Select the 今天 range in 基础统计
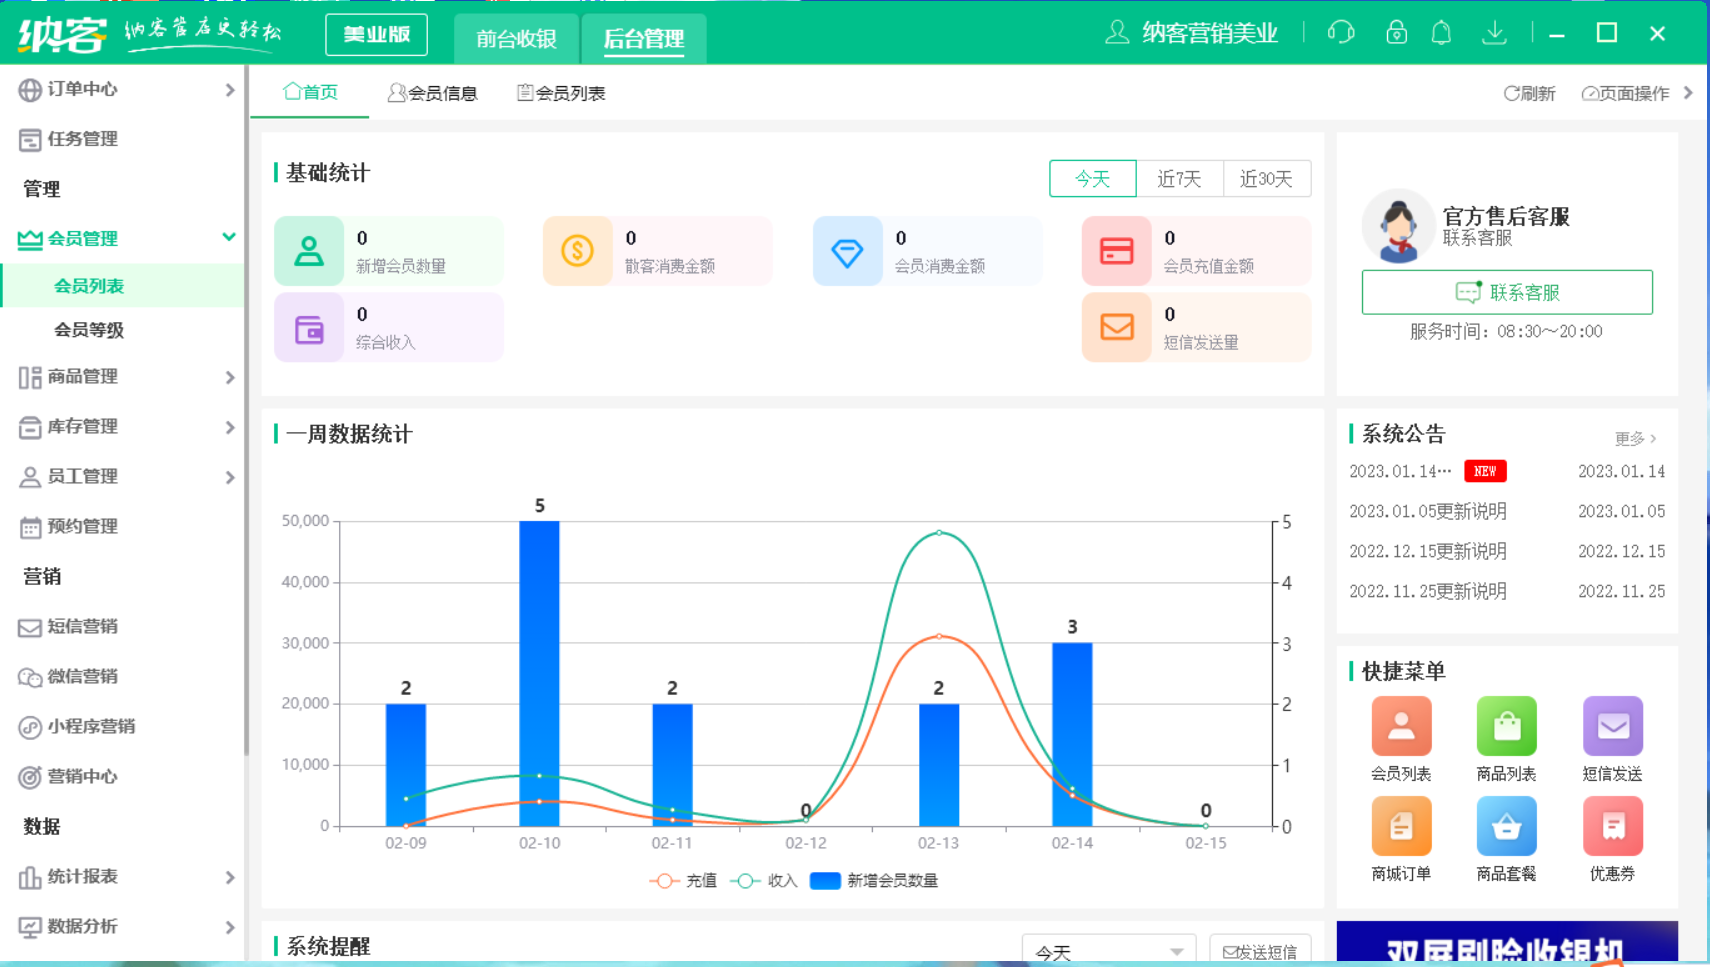This screenshot has width=1710, height=967. coord(1092,179)
